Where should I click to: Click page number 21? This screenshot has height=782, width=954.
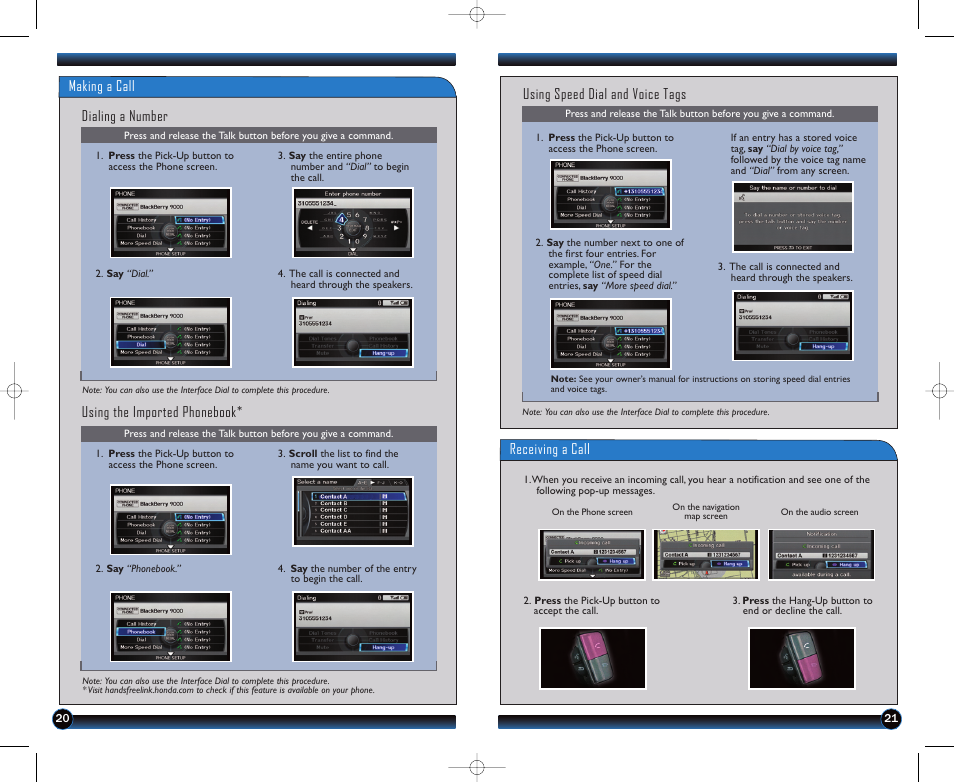(891, 718)
